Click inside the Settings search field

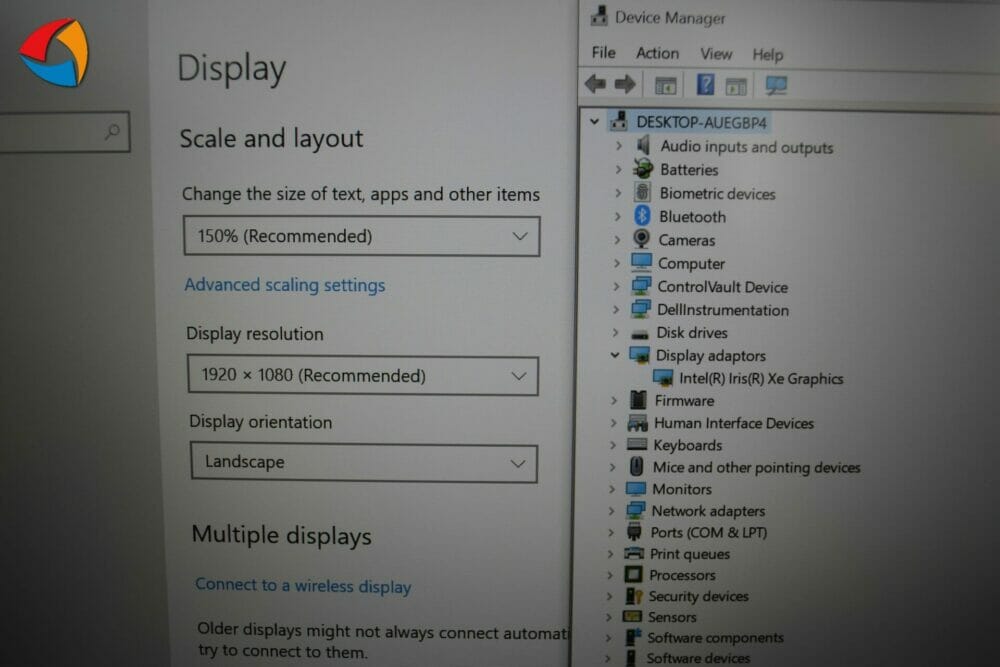coord(64,131)
